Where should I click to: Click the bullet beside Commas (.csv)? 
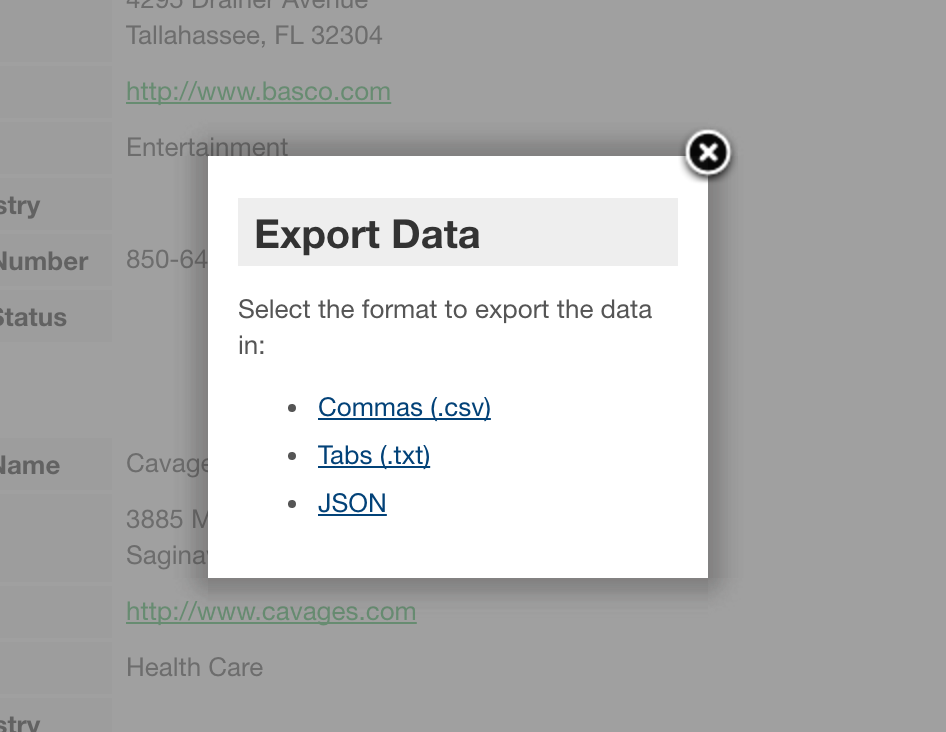(x=292, y=408)
